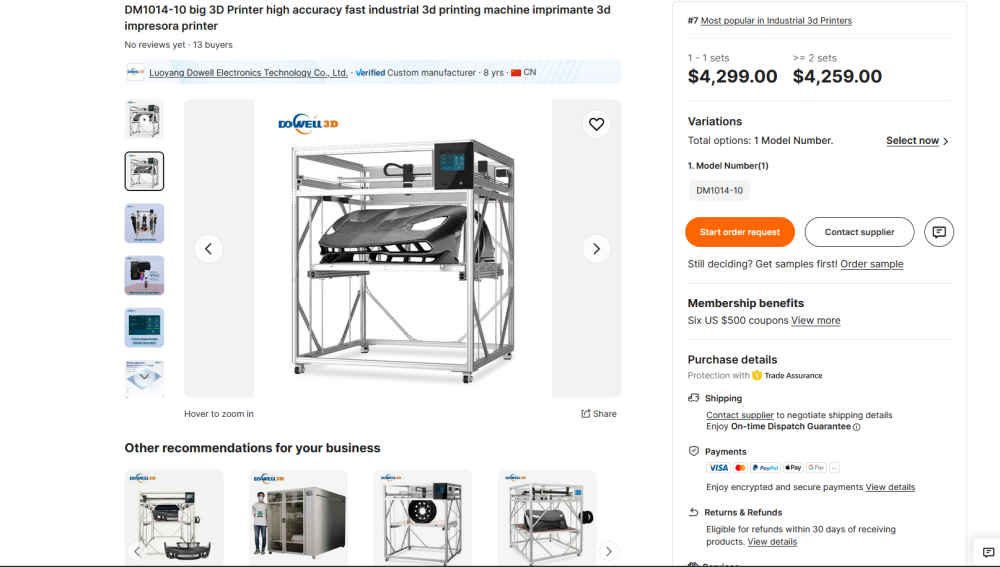Expand variations via Select now
Viewport: 1000px width, 567px height.
pos(916,141)
